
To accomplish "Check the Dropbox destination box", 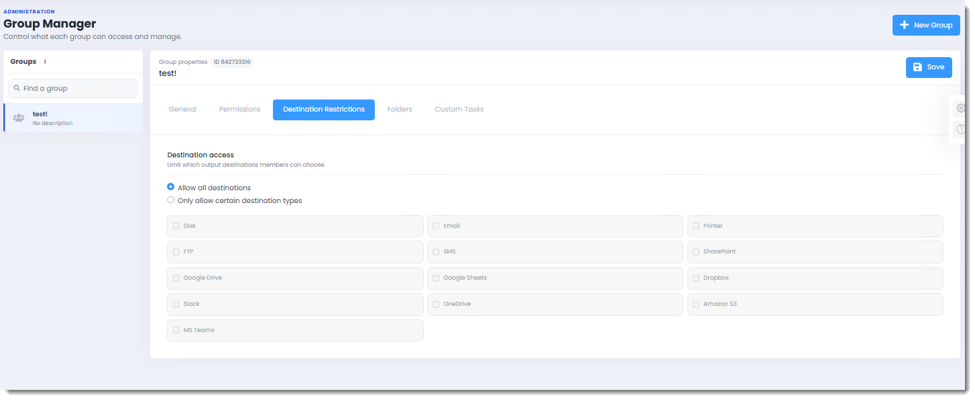I will click(696, 278).
